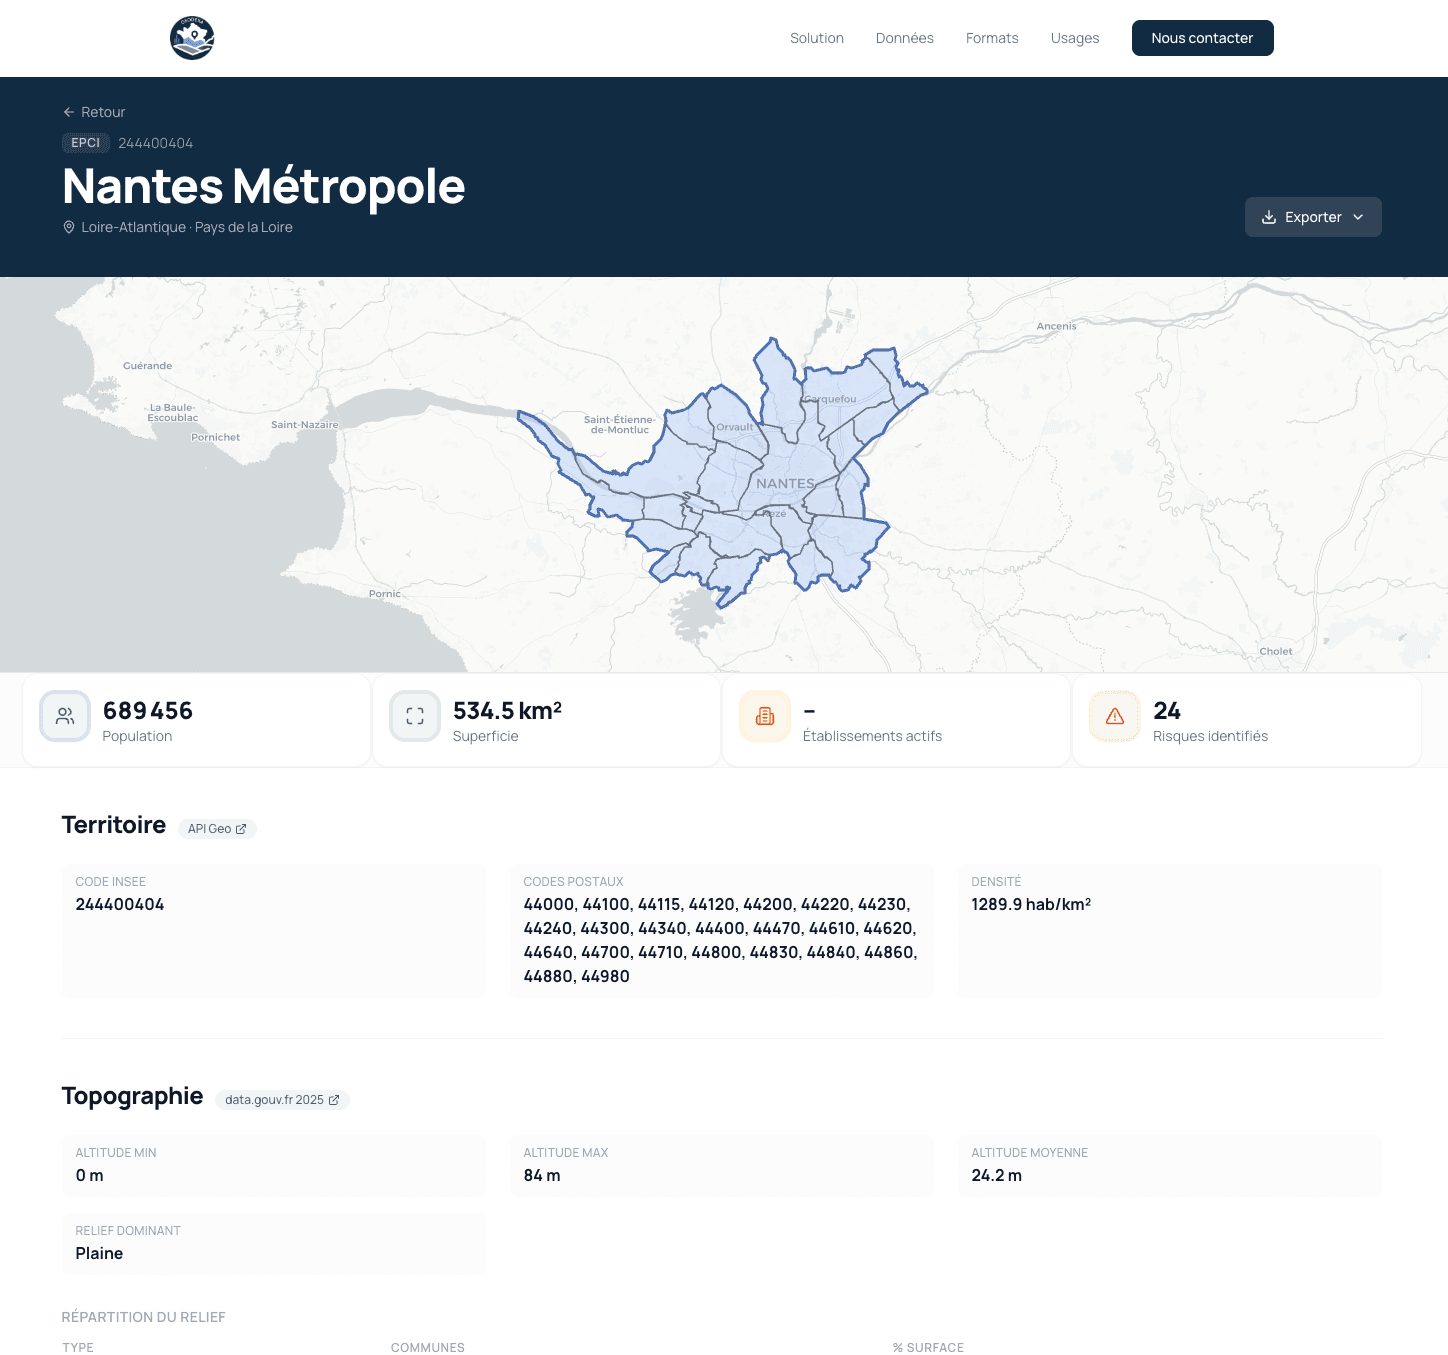Follow the Retour link
This screenshot has width=1448, height=1355.
pos(102,112)
